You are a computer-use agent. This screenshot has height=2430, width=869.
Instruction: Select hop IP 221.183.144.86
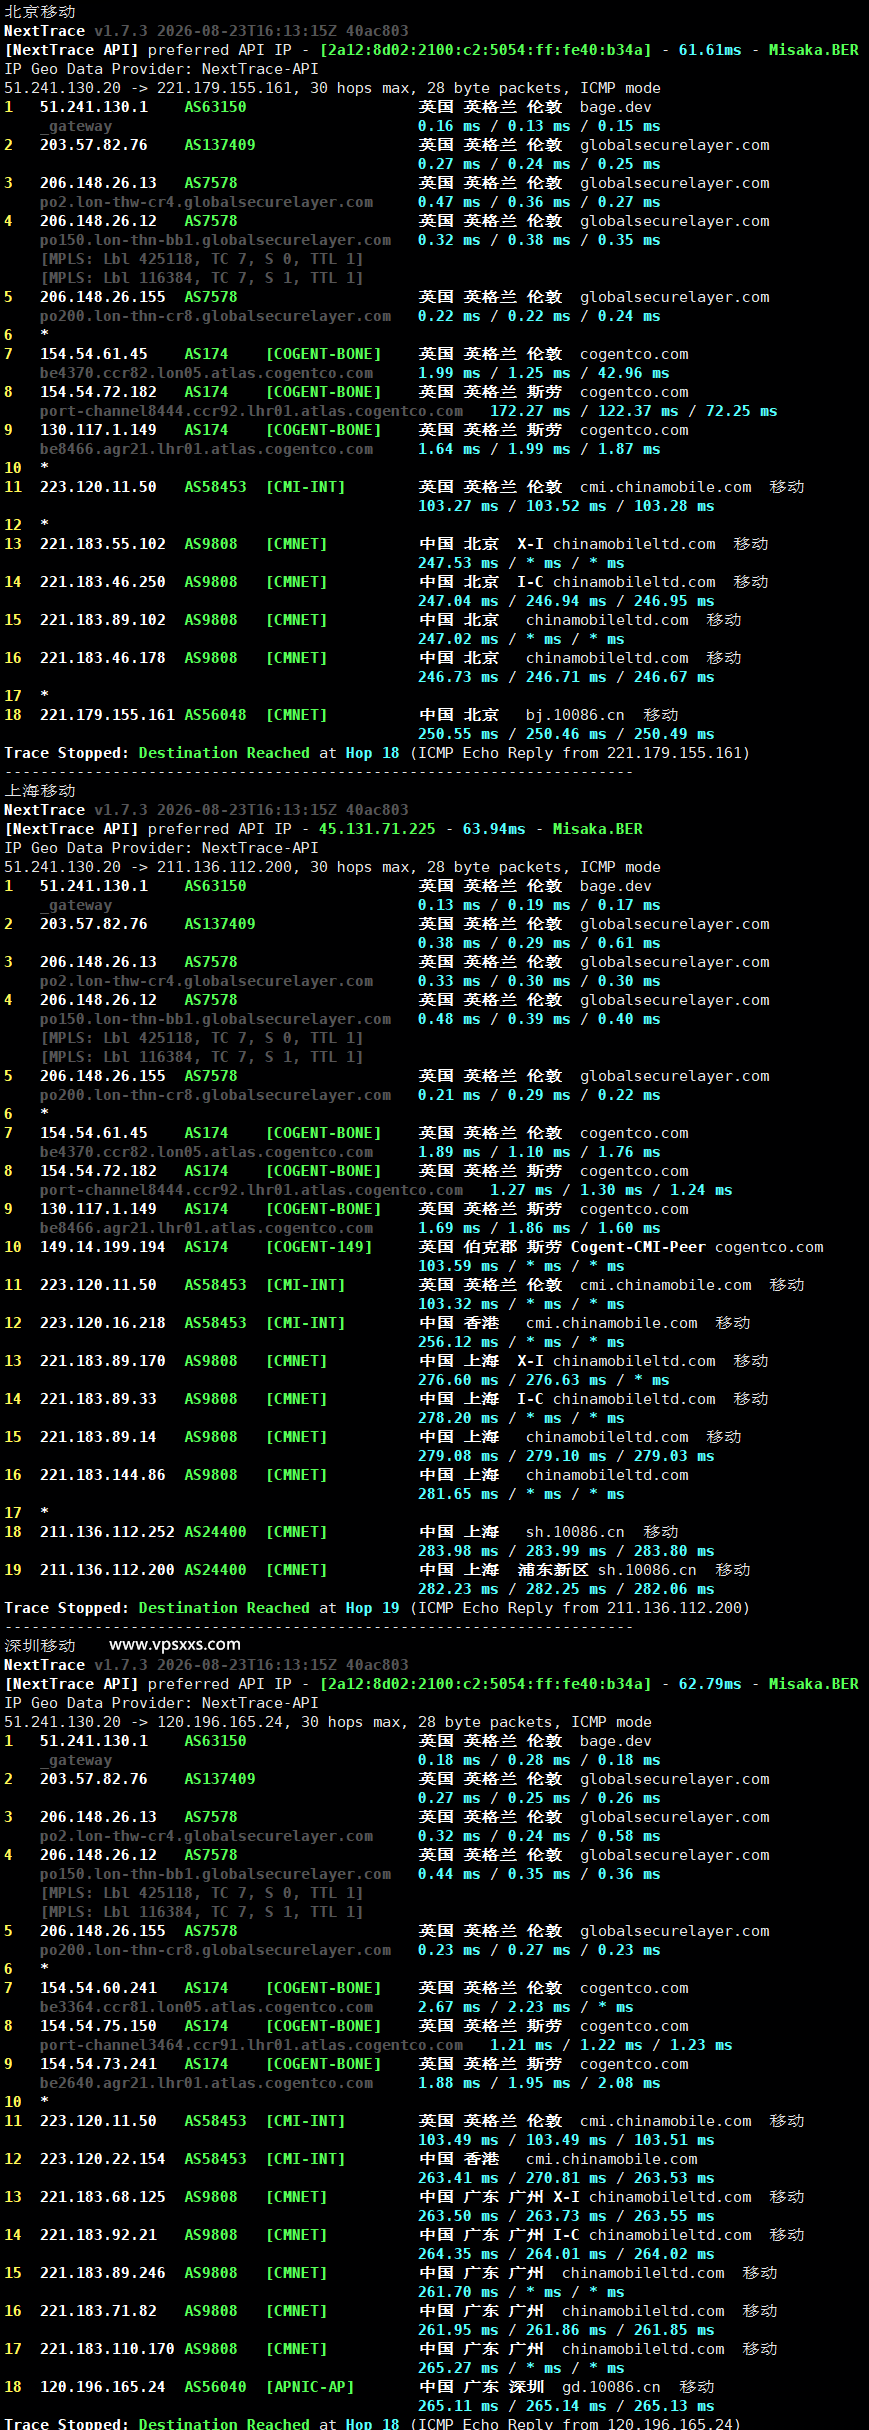click(x=103, y=1475)
